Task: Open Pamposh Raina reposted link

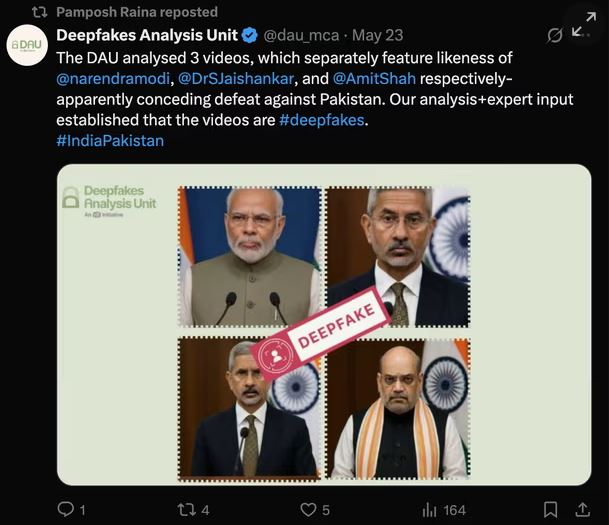Action: [137, 12]
